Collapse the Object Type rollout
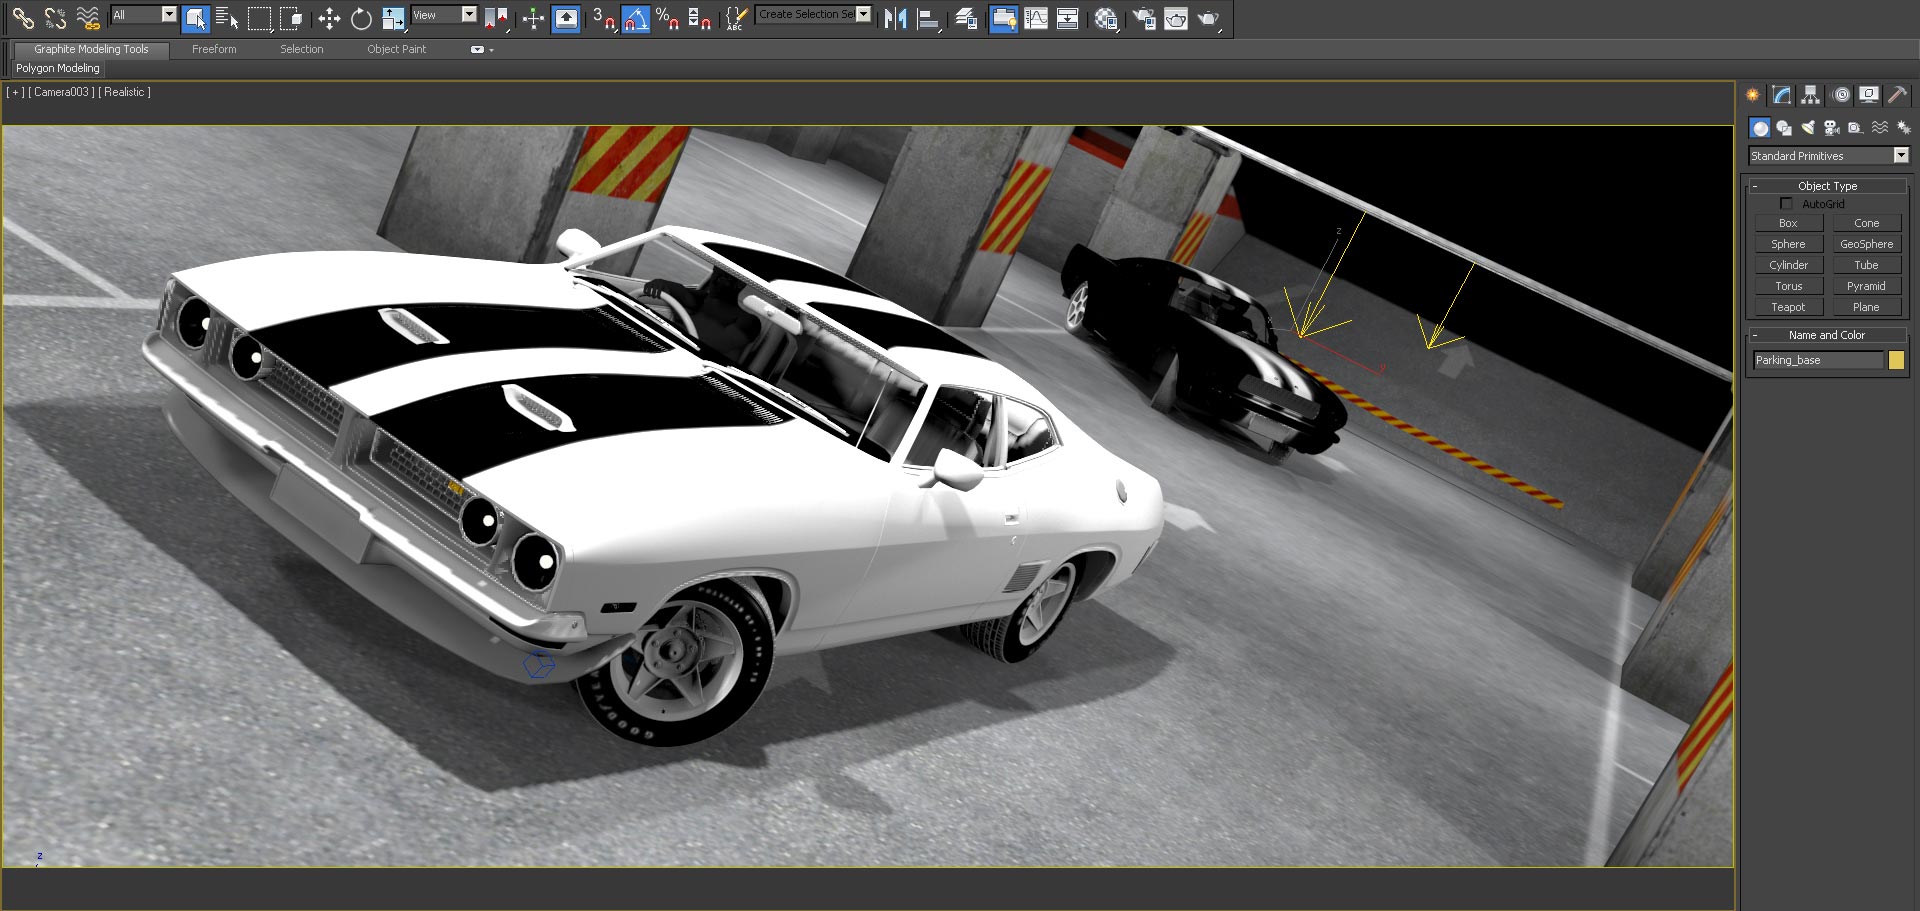The width and height of the screenshot is (1920, 911). (x=1827, y=186)
